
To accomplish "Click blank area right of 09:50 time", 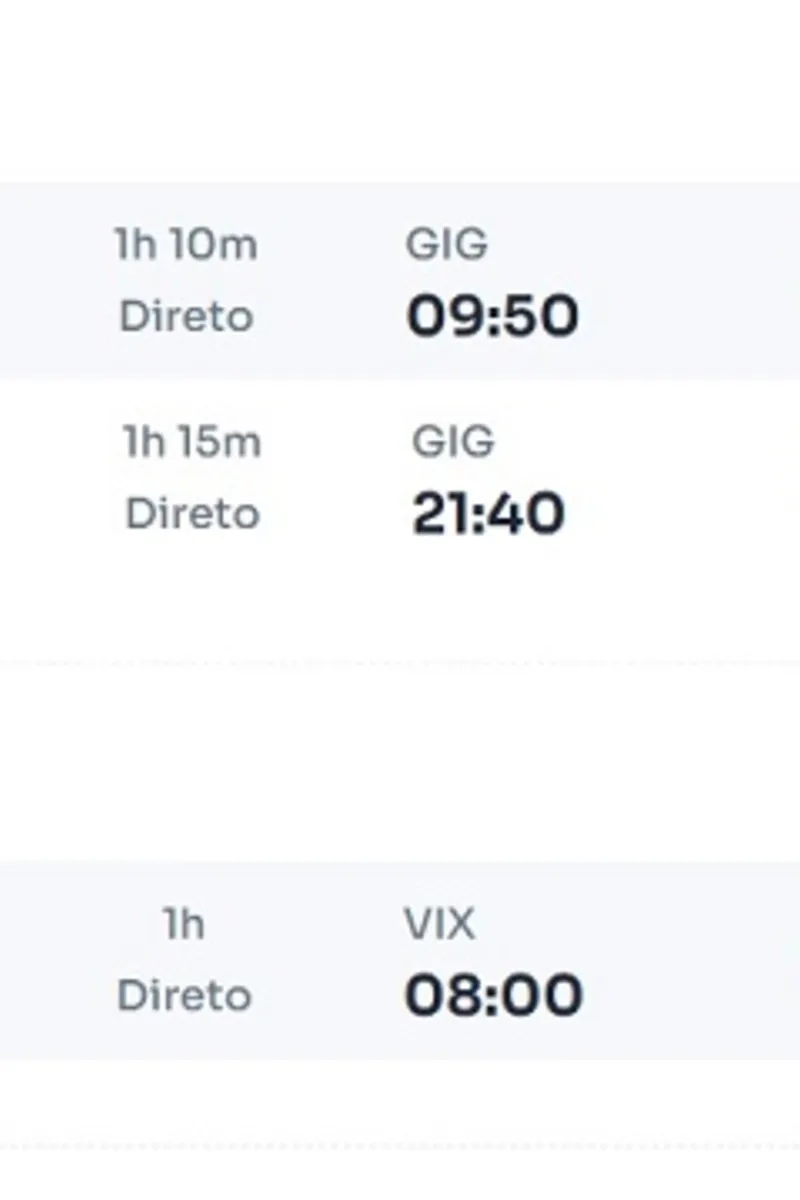I will tap(690, 316).
